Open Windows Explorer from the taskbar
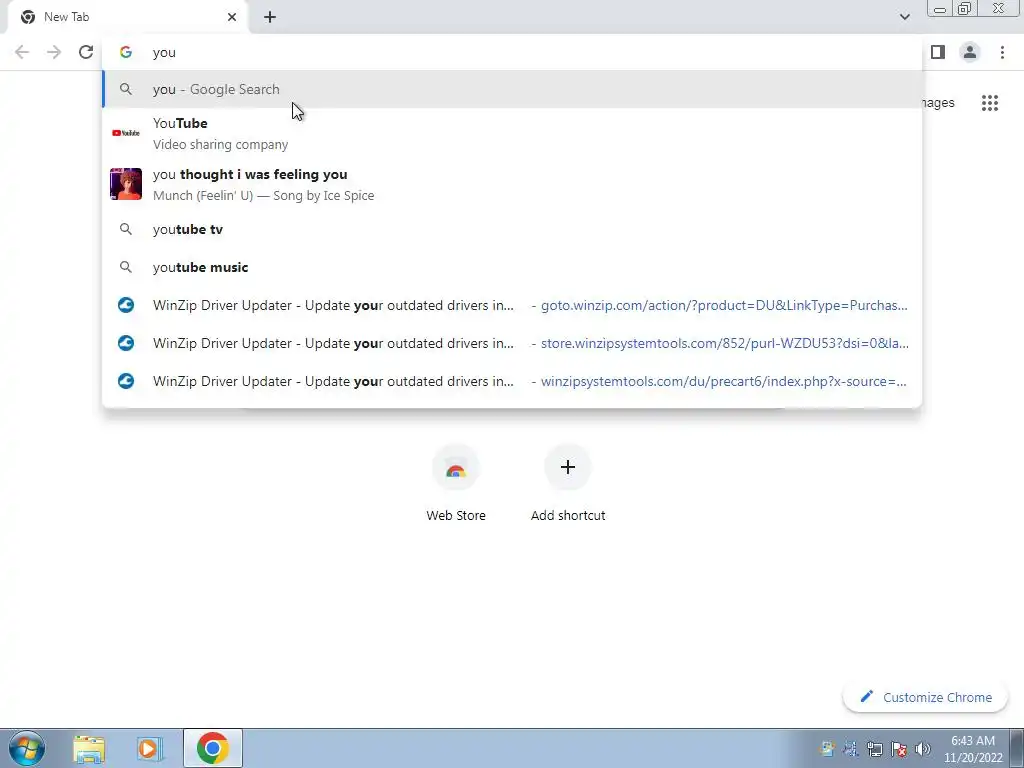Image resolution: width=1024 pixels, height=768 pixels. point(89,748)
